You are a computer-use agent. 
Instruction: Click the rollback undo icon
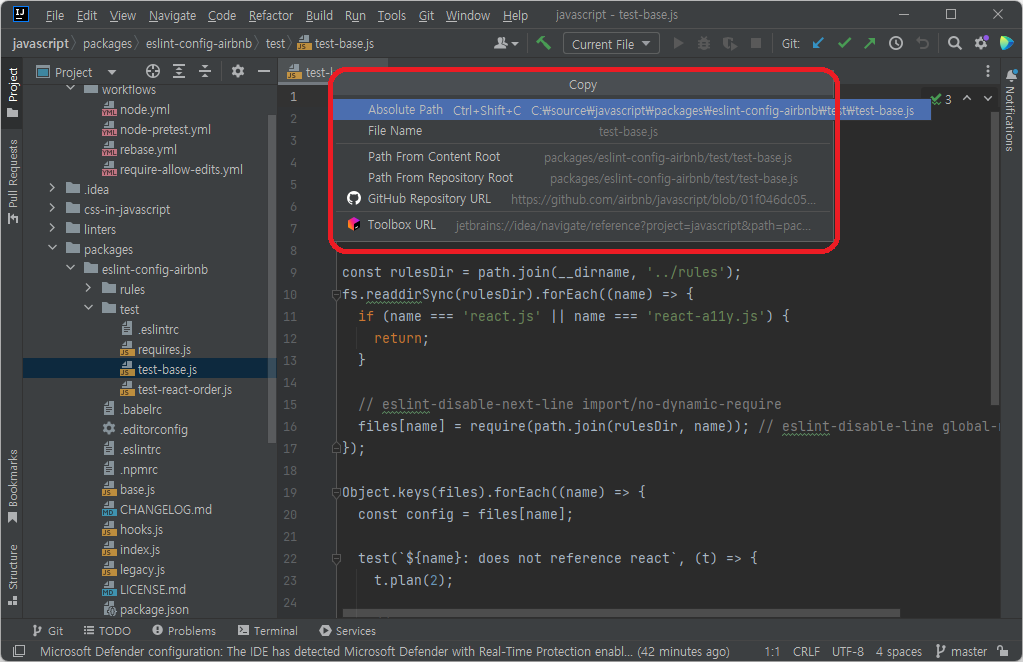(x=922, y=43)
